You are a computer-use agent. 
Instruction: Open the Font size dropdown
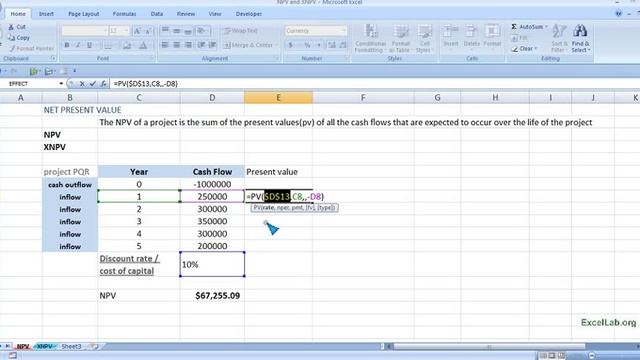coord(126,31)
